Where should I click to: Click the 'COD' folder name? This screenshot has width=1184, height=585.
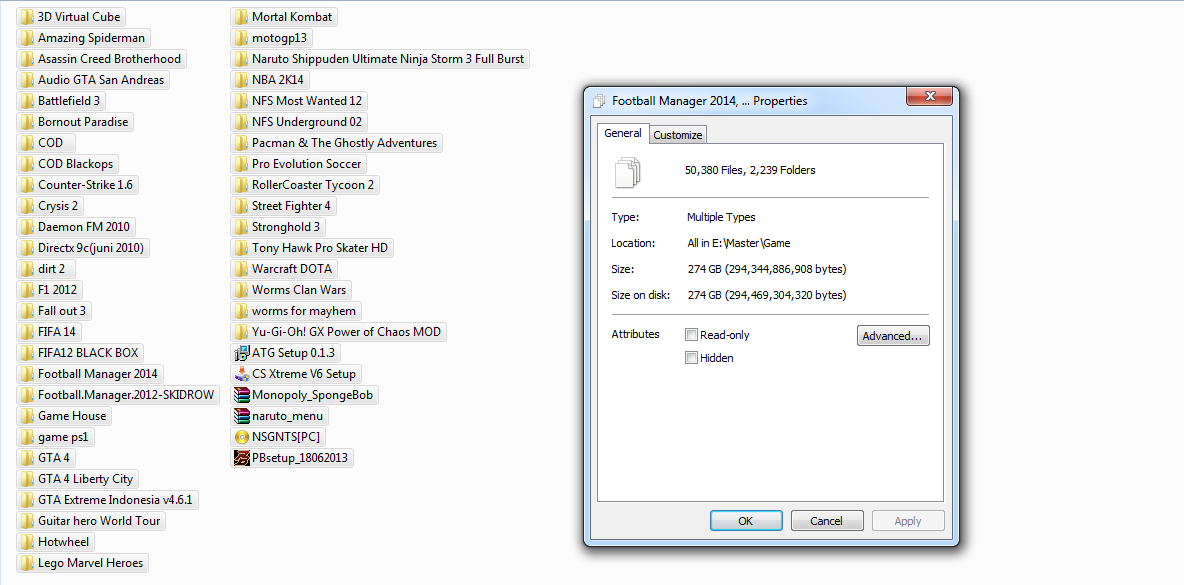pyautogui.click(x=51, y=143)
